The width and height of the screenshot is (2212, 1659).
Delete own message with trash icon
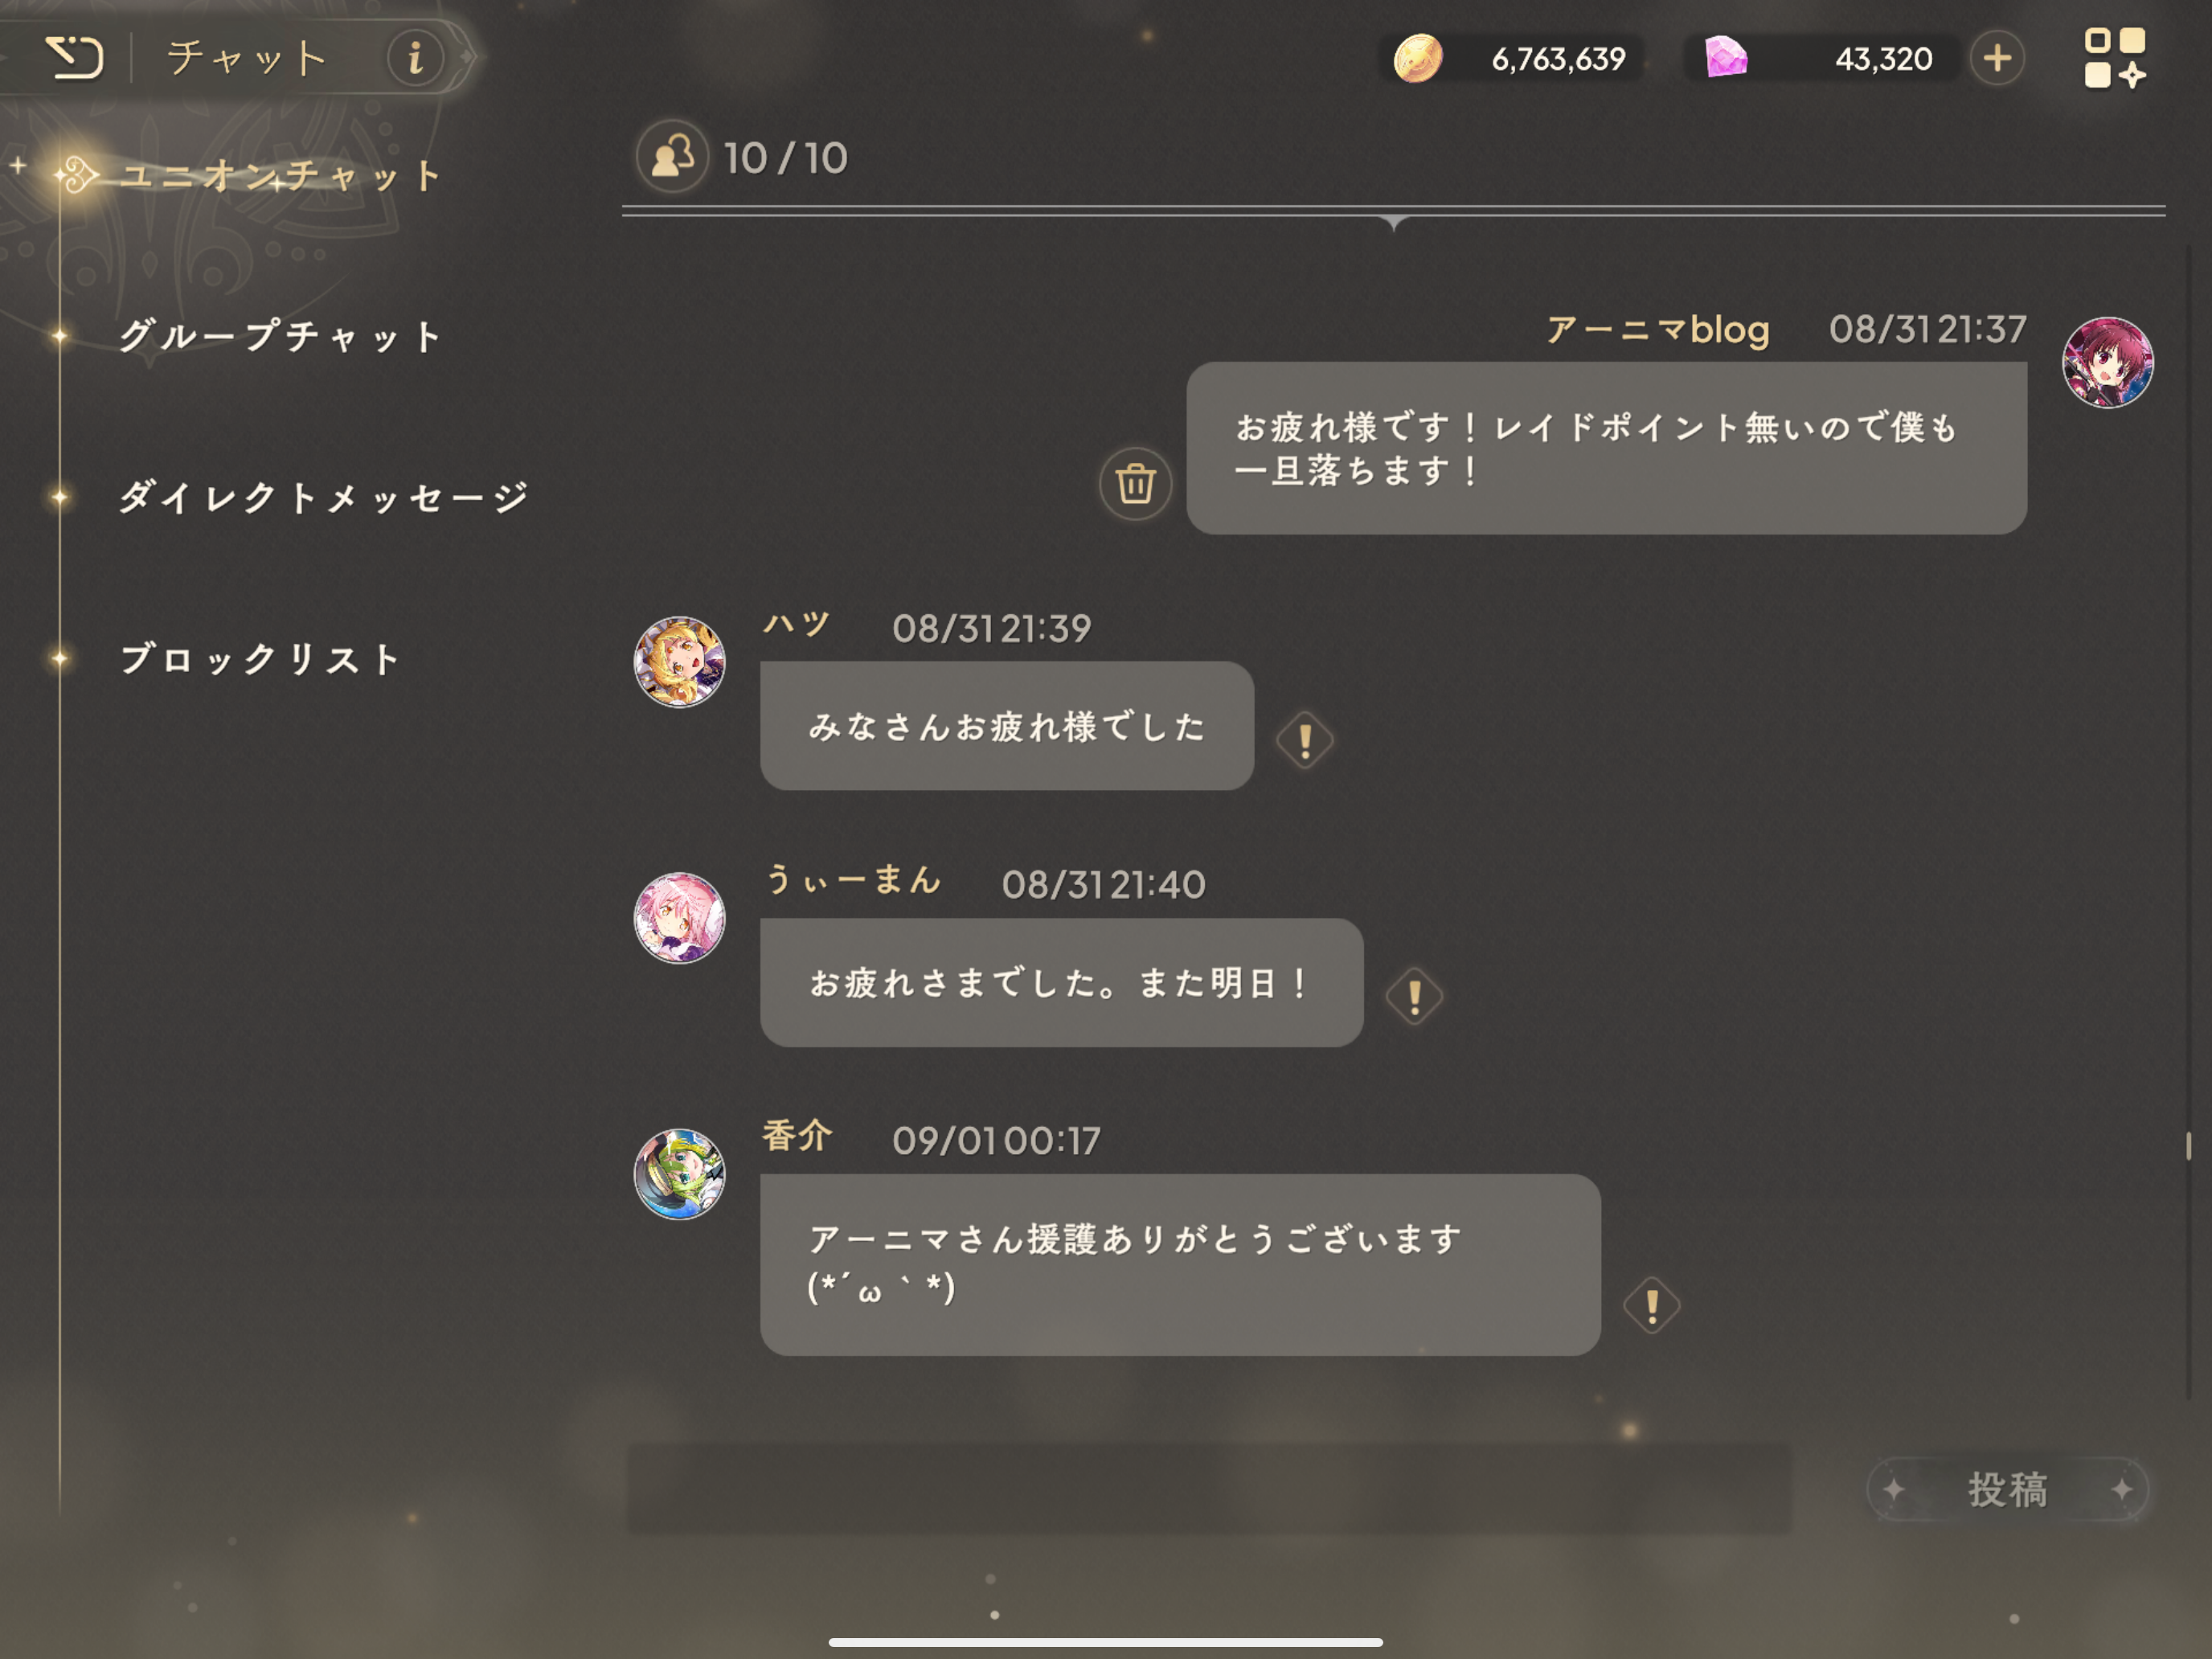click(1135, 484)
